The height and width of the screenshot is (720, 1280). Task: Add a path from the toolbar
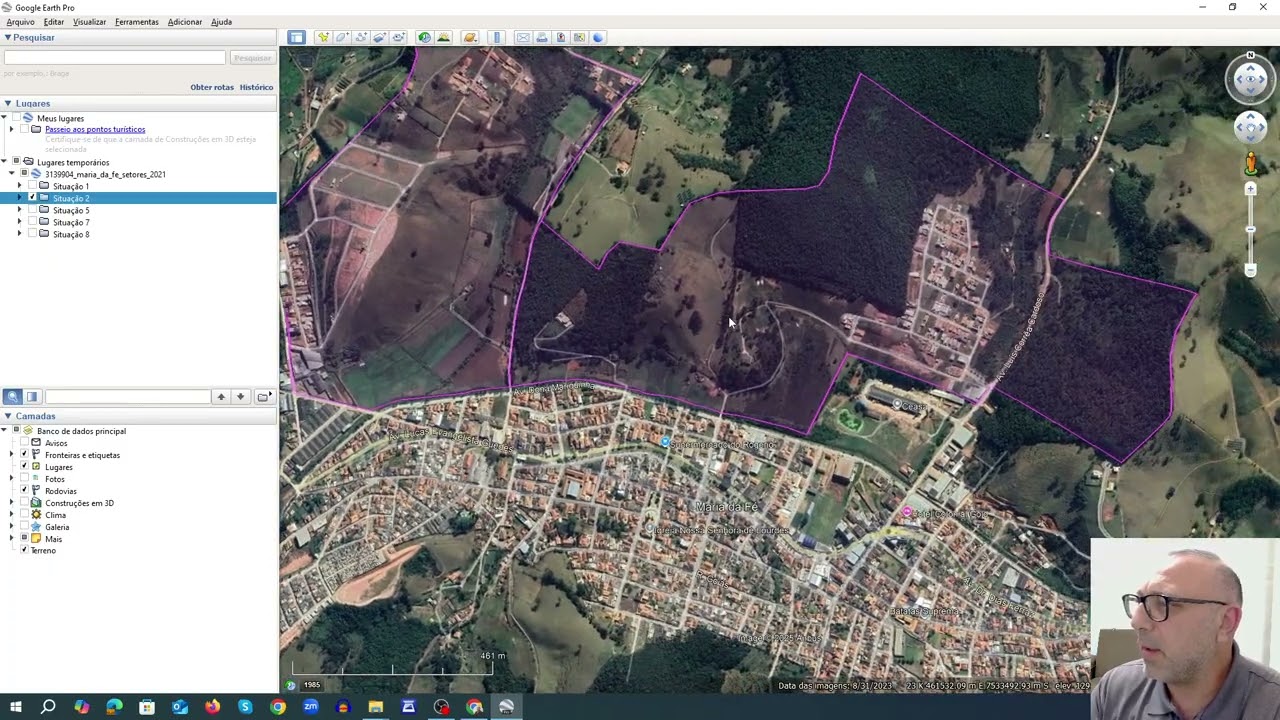(361, 37)
